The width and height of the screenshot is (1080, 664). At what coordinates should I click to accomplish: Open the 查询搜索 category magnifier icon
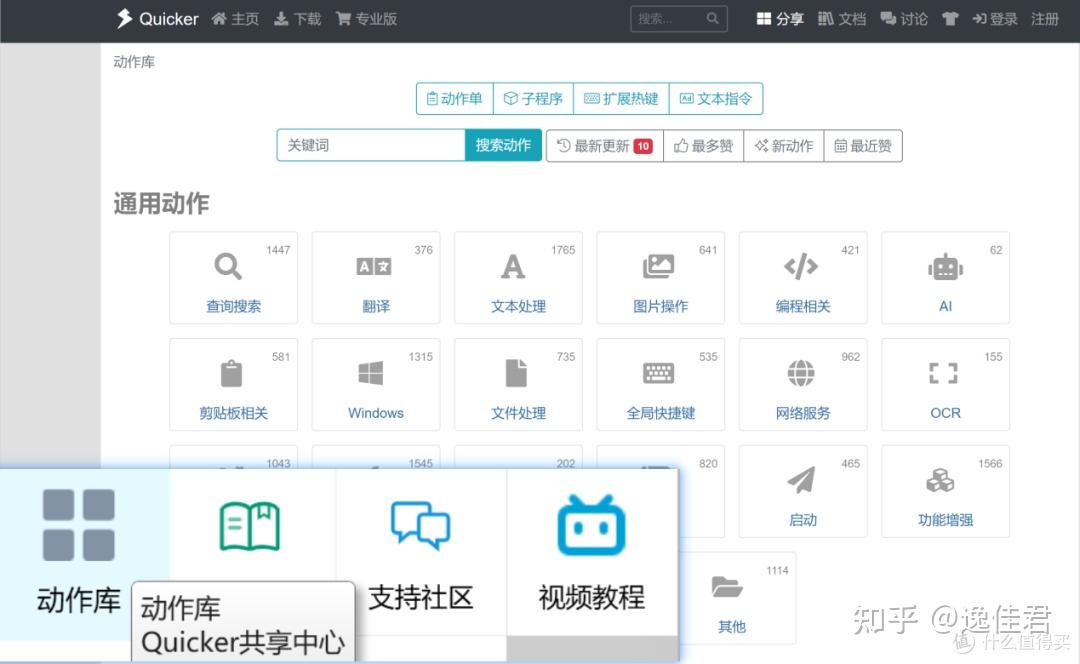(x=228, y=266)
